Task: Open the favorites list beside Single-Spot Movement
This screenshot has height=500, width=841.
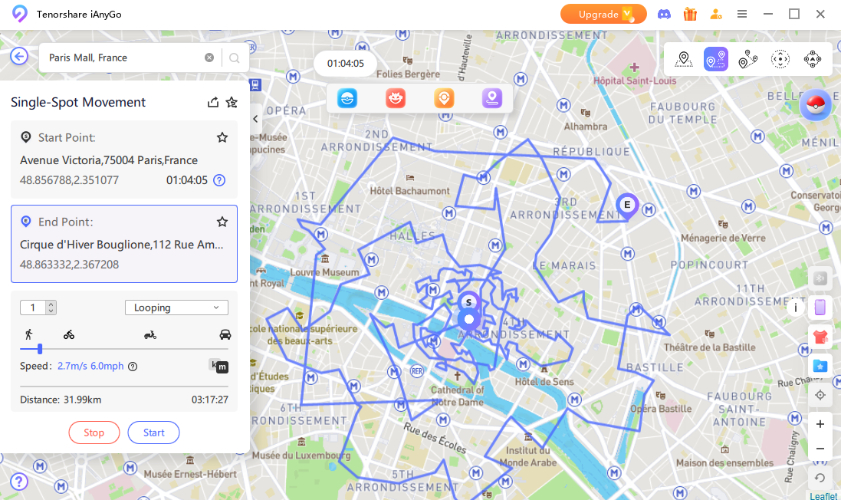Action: pyautogui.click(x=232, y=102)
